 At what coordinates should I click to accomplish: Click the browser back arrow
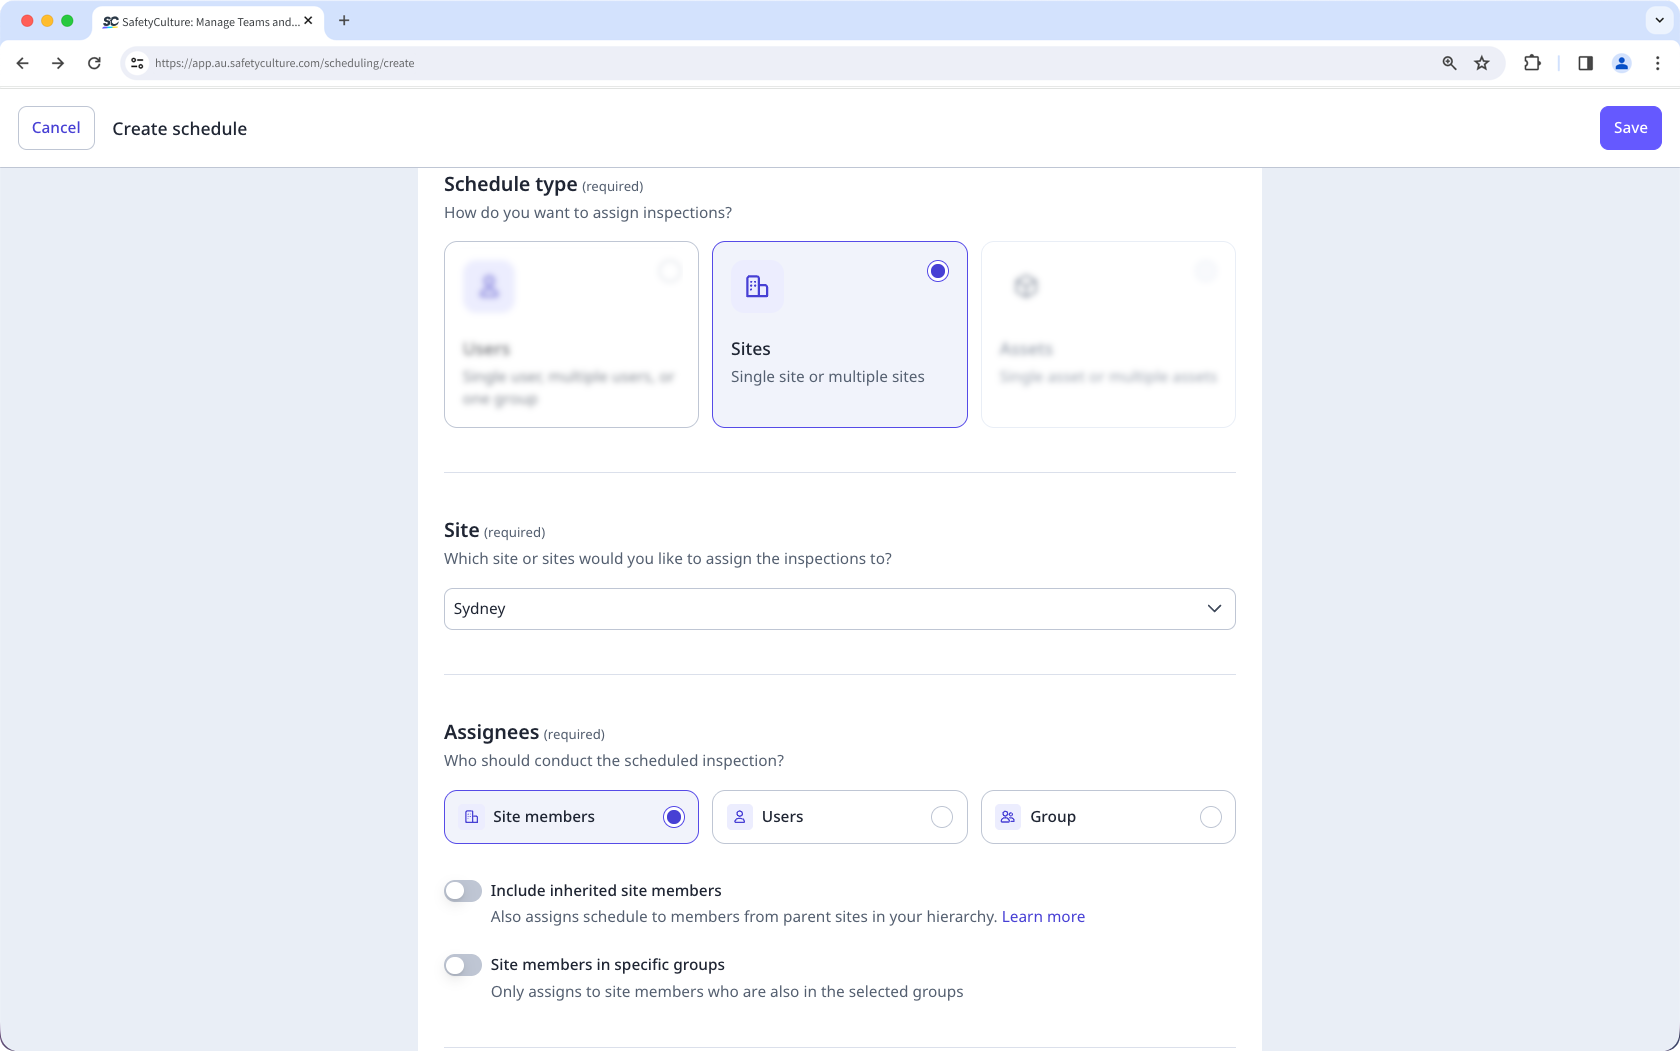click(x=22, y=63)
